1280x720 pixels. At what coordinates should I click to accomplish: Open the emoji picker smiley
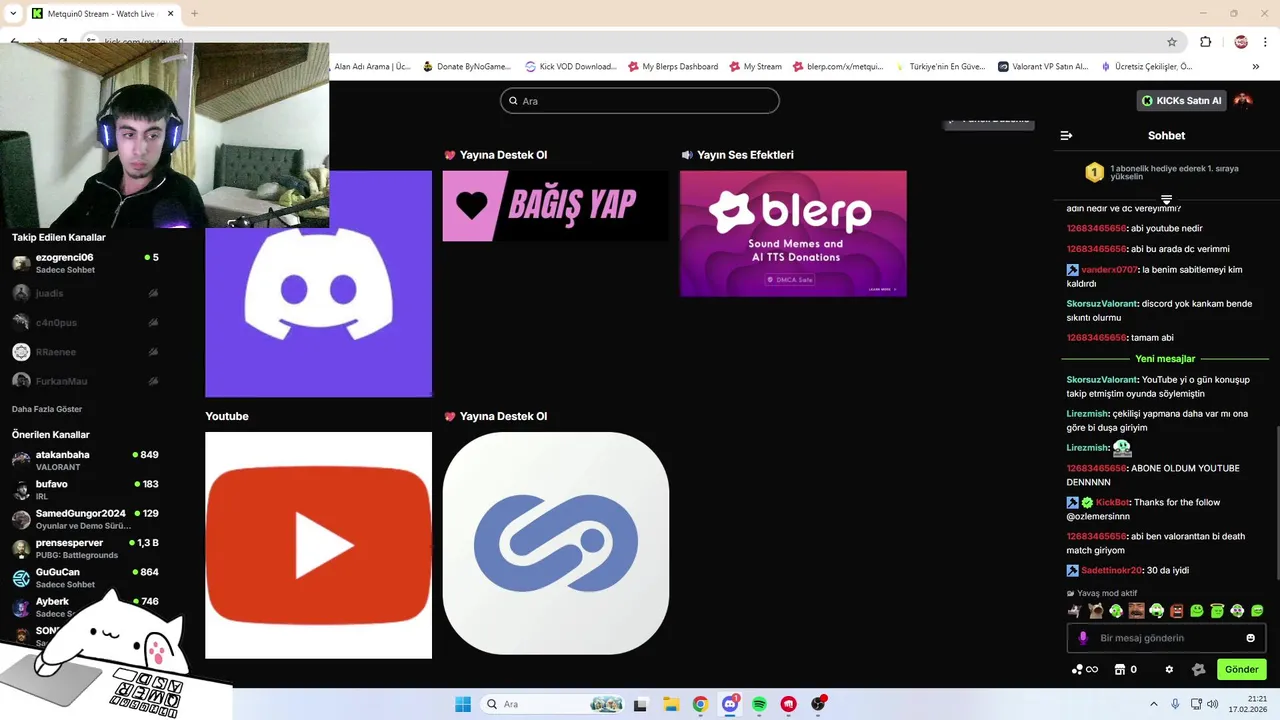pyautogui.click(x=1250, y=638)
